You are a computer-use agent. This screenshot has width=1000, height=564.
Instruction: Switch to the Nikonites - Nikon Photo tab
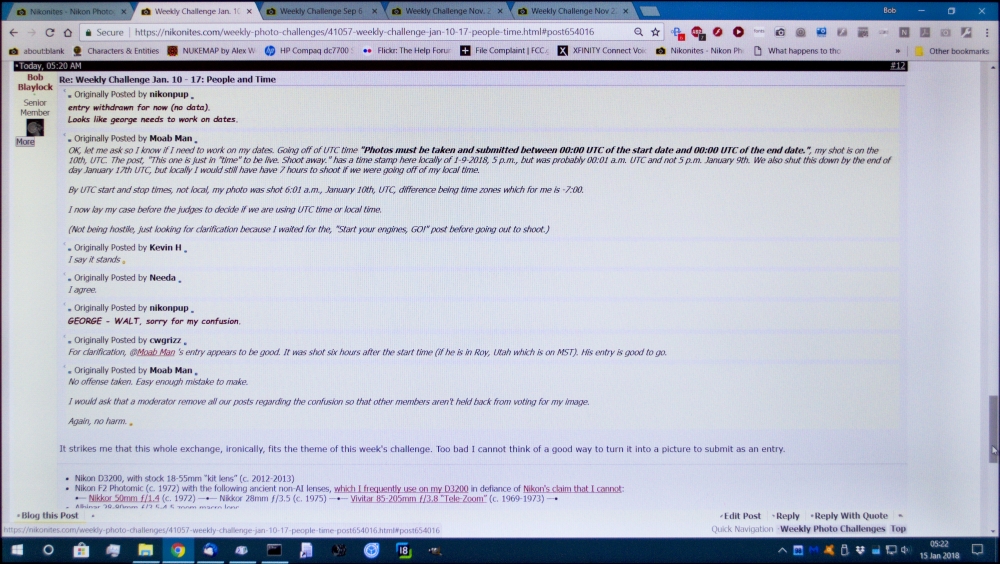point(70,11)
